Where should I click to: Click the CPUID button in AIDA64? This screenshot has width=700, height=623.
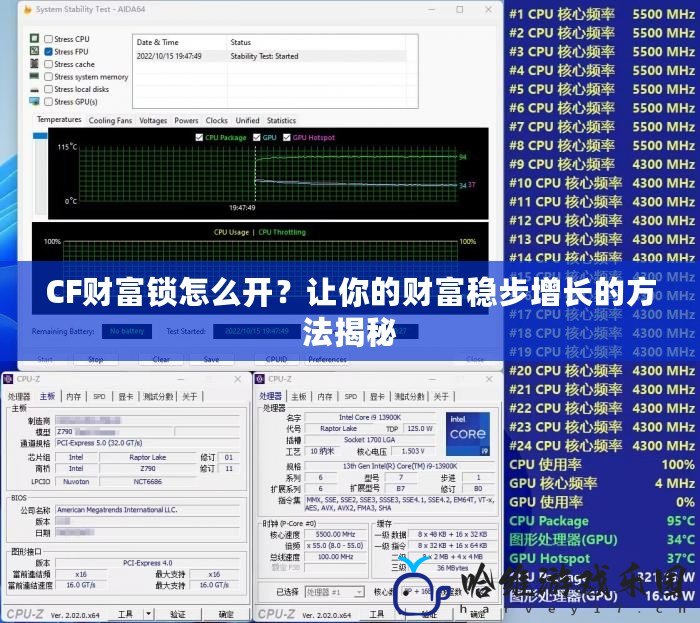click(x=276, y=359)
